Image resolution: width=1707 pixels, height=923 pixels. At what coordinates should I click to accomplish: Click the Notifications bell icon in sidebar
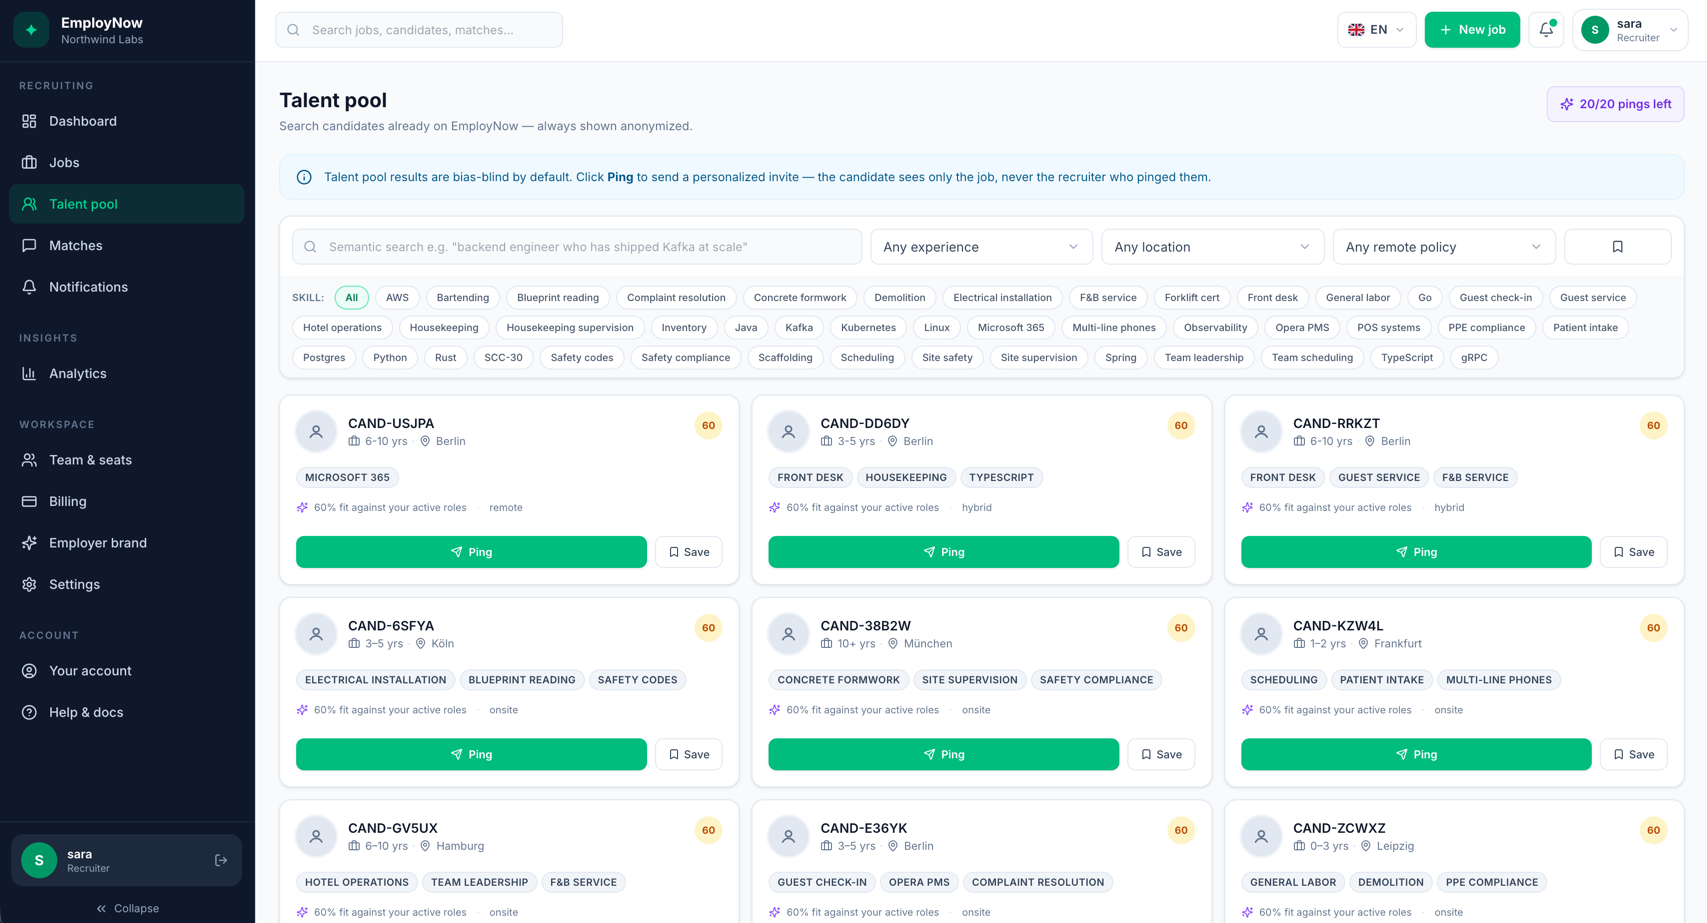point(29,287)
